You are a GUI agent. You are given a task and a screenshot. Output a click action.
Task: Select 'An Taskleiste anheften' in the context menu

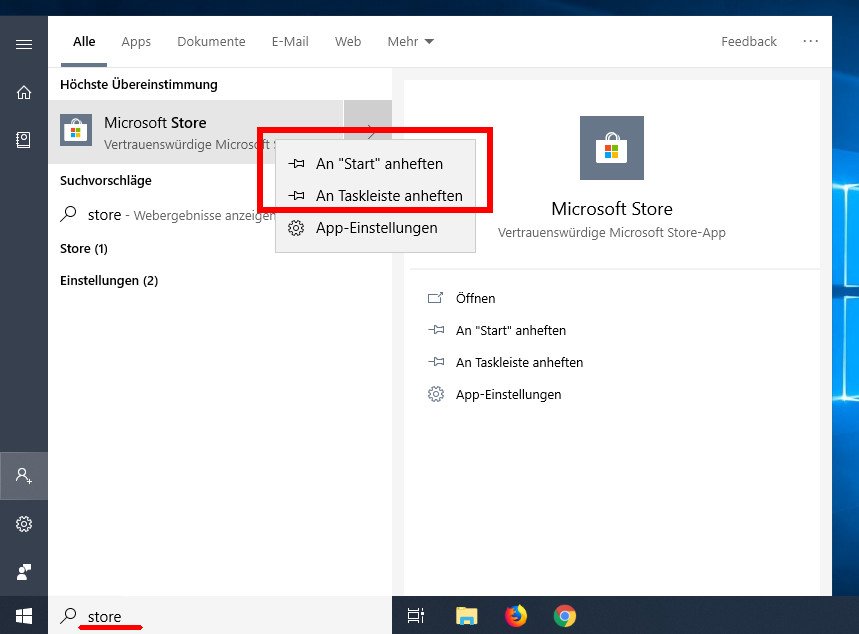[x=389, y=195]
